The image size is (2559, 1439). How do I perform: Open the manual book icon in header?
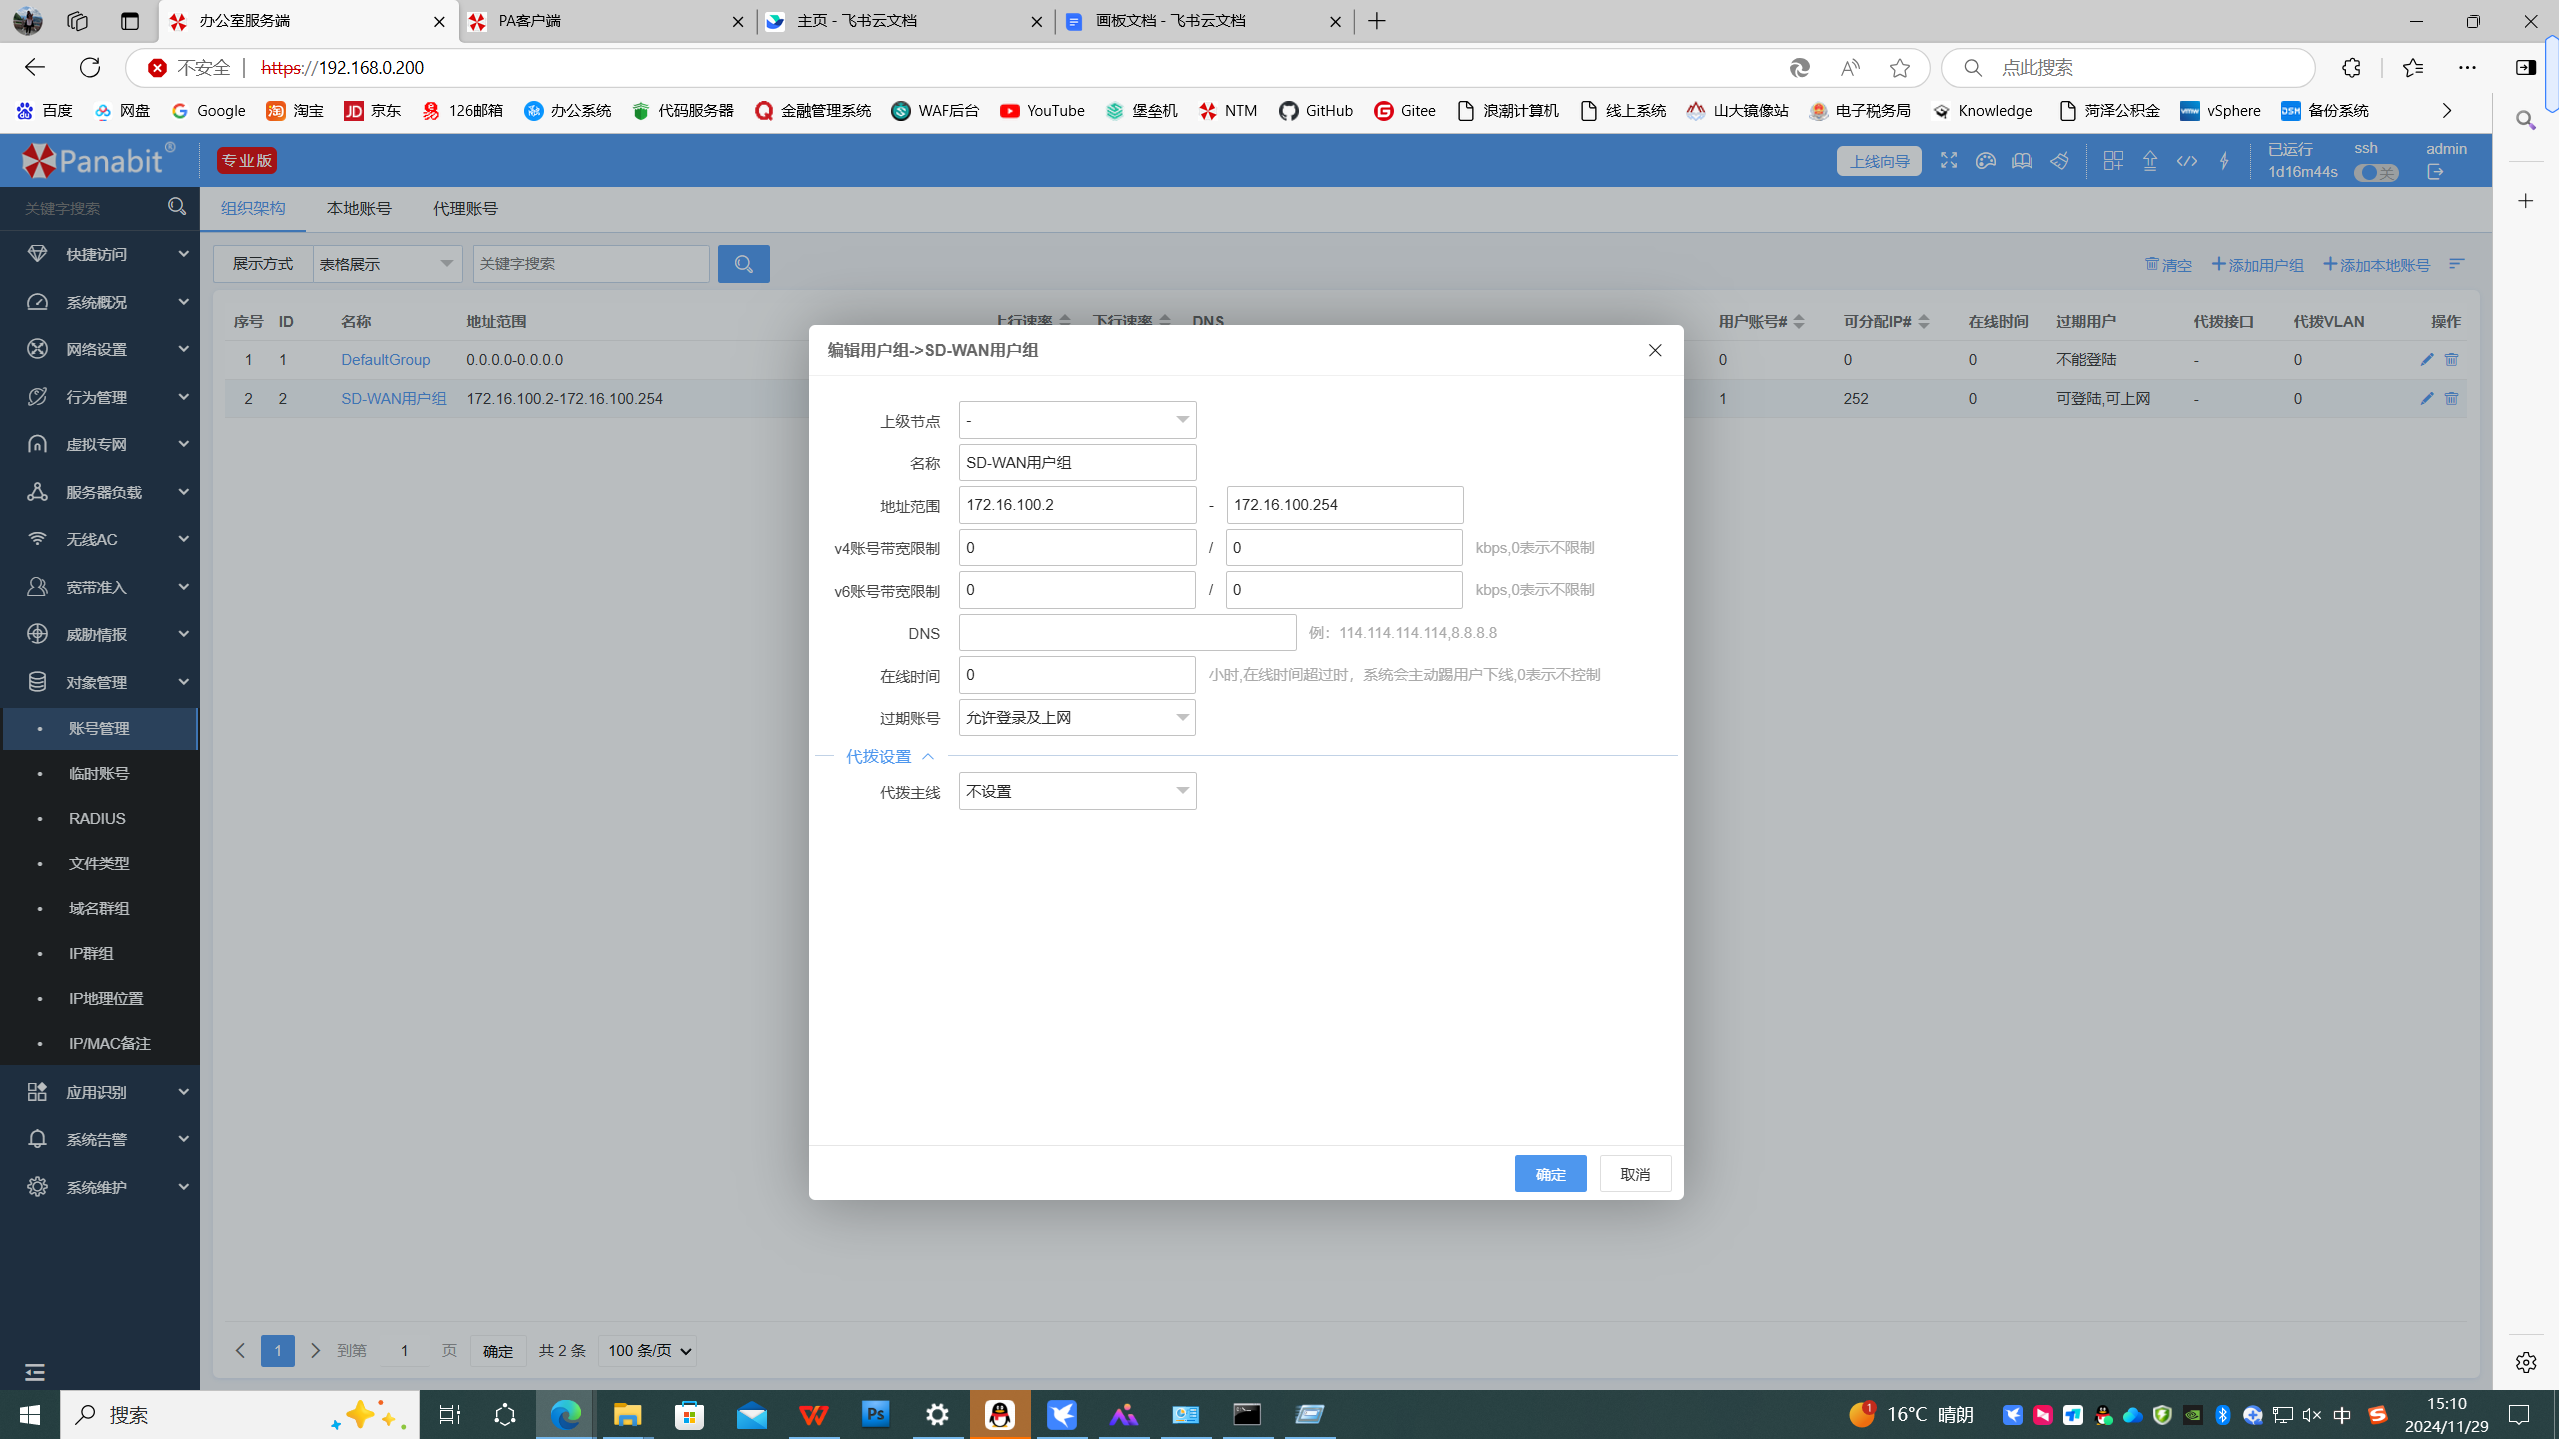coord(2021,160)
